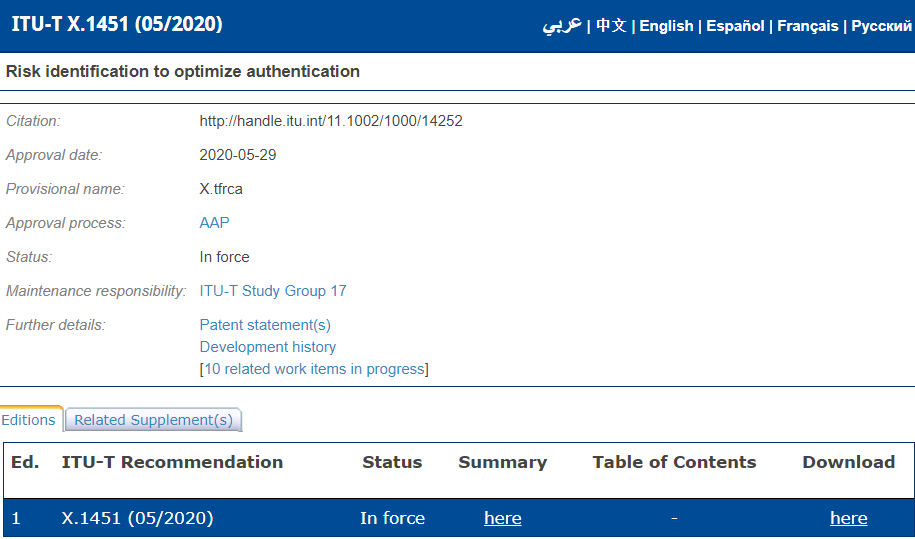Switch the page language to Chinese

[x=611, y=26]
